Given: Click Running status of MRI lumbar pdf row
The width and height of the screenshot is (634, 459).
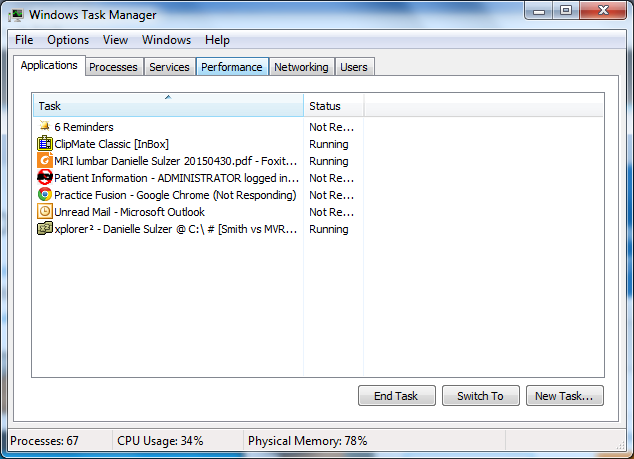Looking at the screenshot, I should tap(328, 161).
